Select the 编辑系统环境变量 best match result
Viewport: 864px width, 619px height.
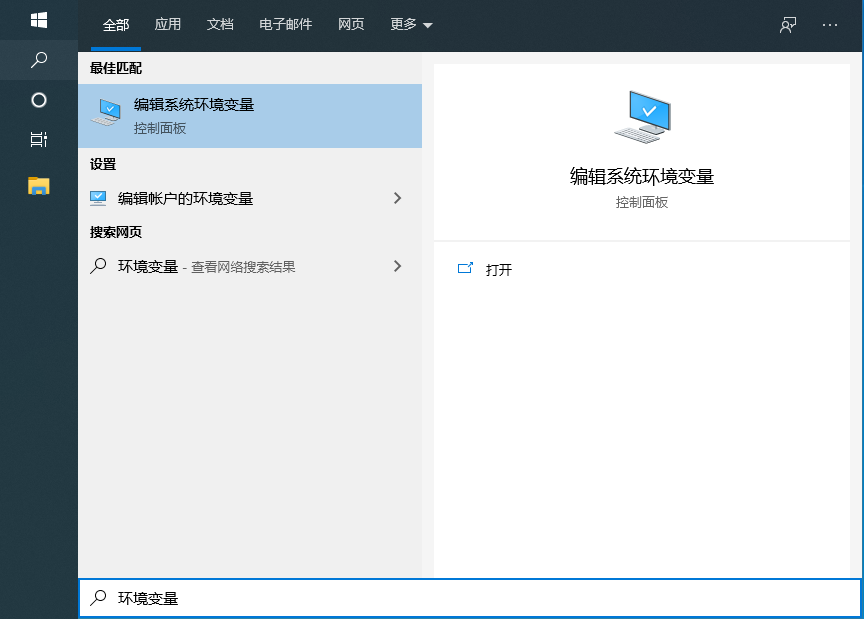tap(250, 116)
